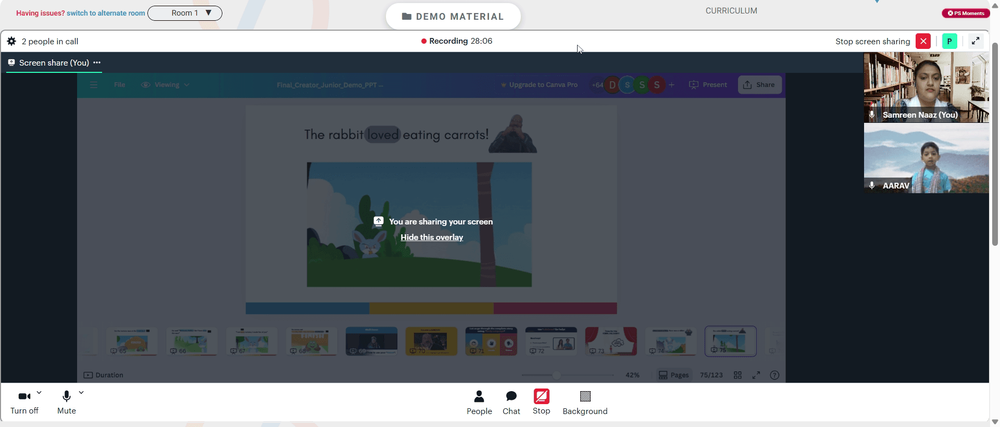Click Final_Creator_Junior_Demo_PPT title
Viewport: 1000px width, 427px height.
[330, 85]
